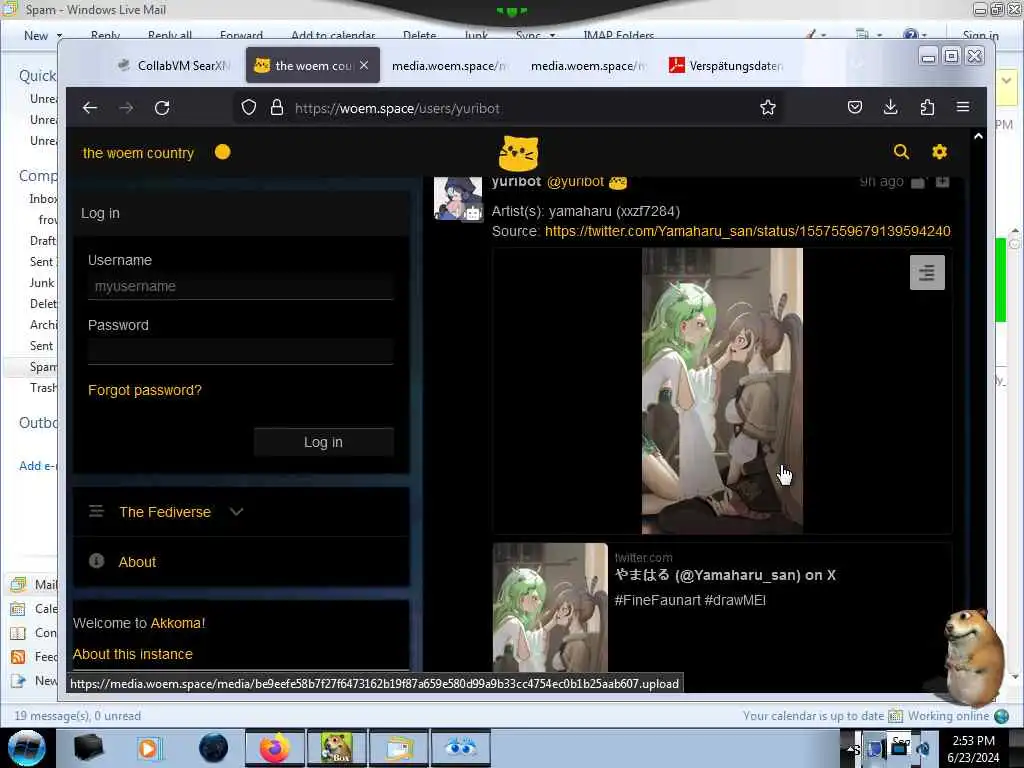
Task: Switch to CollabVM SearXNG tab
Action: pos(174,65)
